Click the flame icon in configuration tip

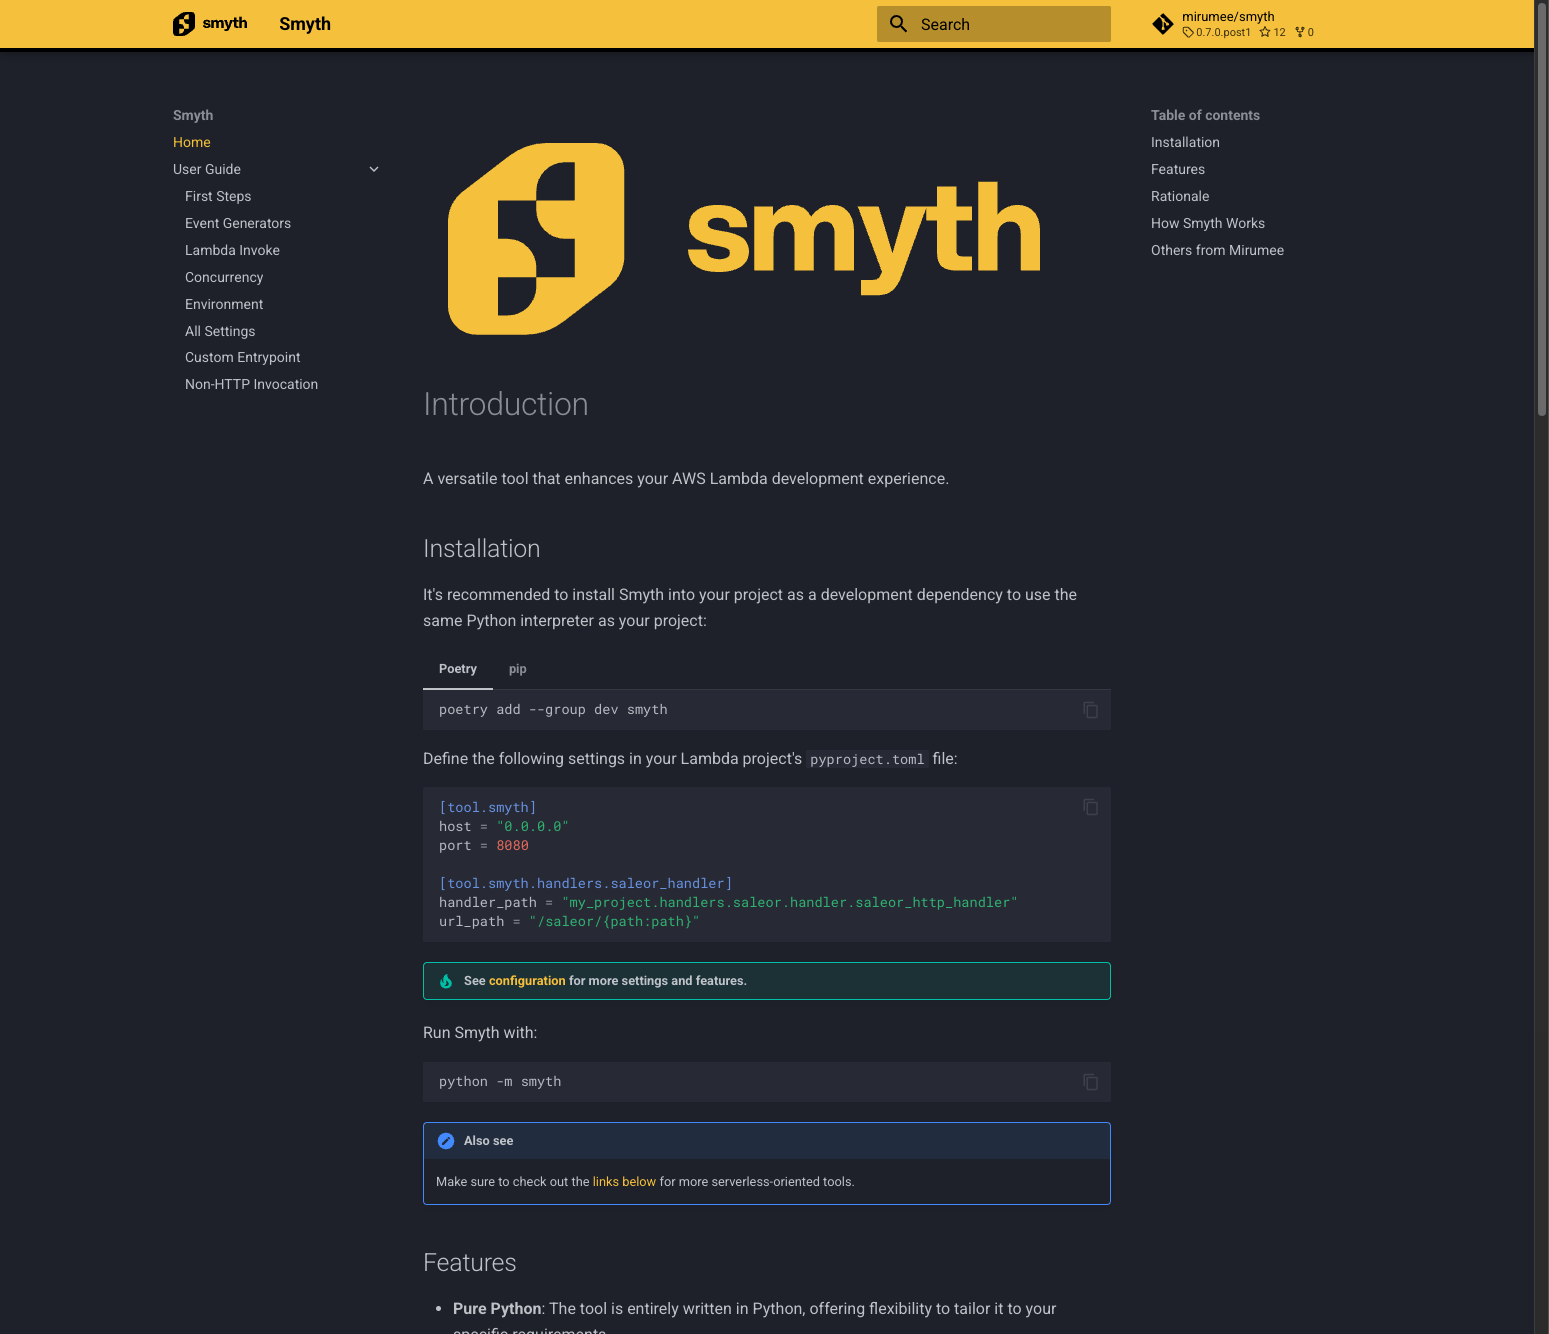coord(446,981)
